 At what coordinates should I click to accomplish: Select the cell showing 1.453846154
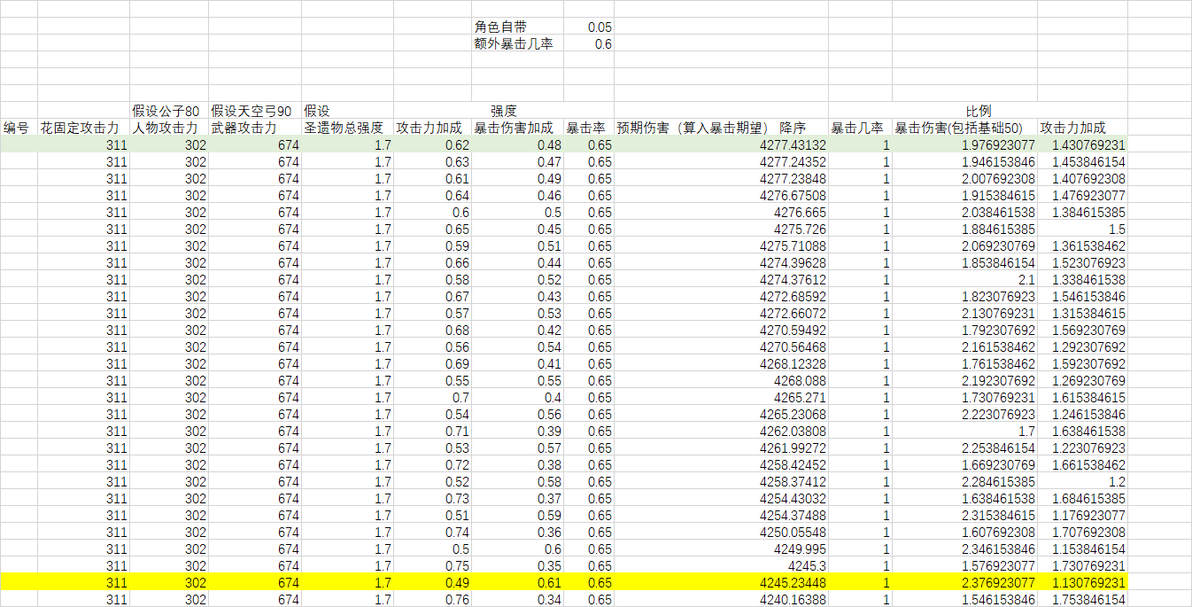pyautogui.click(x=1083, y=161)
